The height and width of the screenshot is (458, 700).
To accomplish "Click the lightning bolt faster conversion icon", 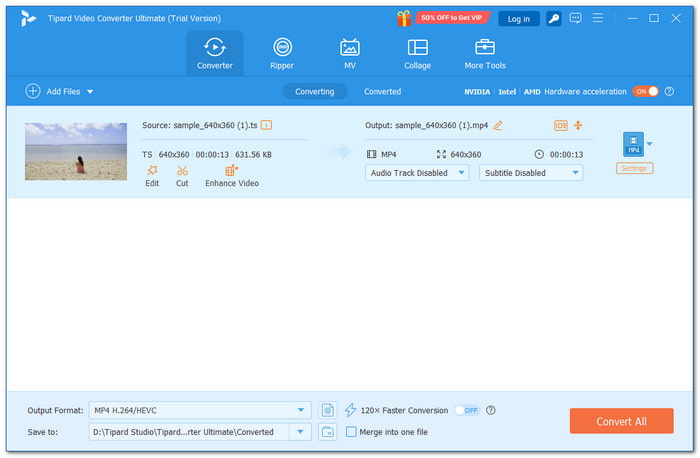I will tap(350, 410).
